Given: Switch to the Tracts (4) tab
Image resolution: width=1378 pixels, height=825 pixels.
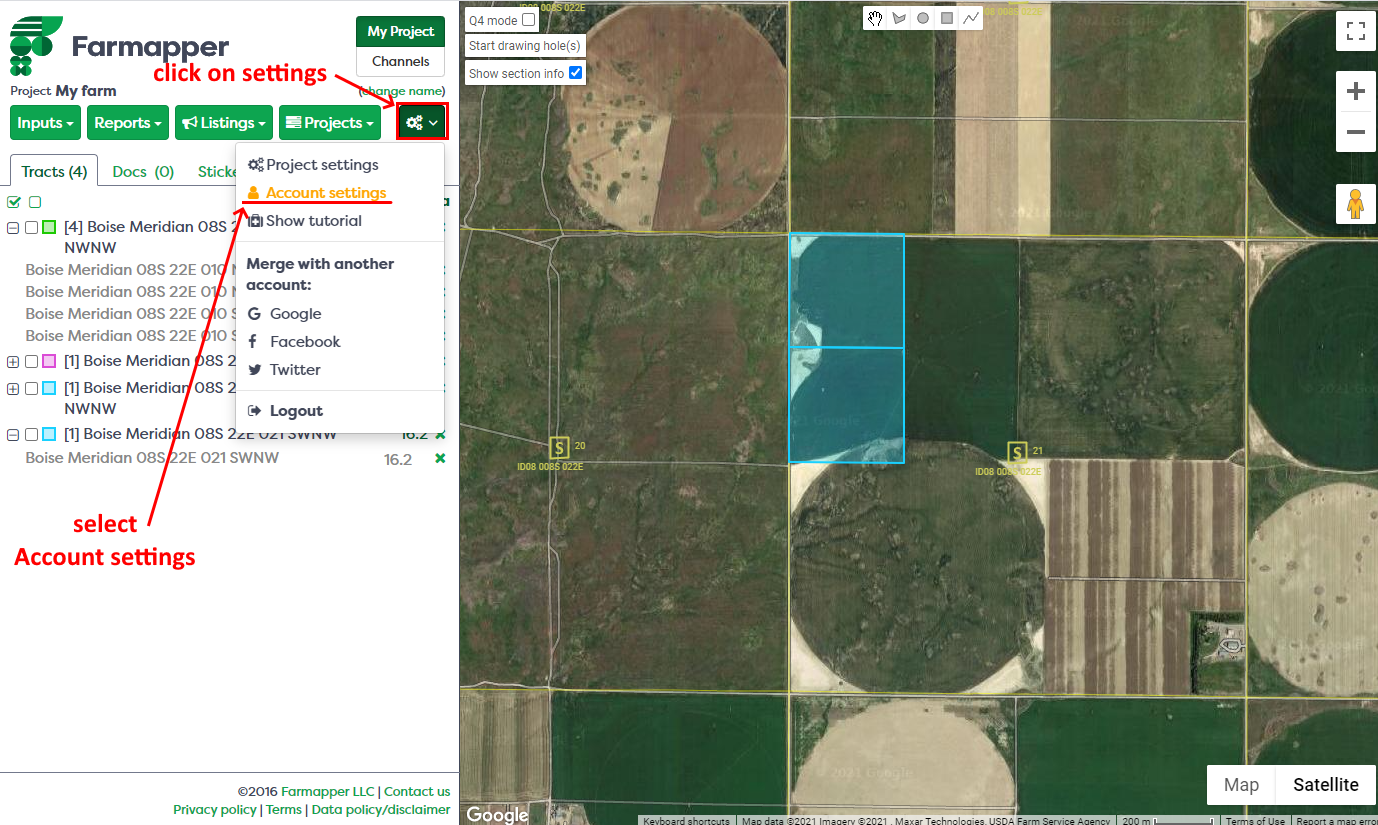Looking at the screenshot, I should (x=54, y=171).
